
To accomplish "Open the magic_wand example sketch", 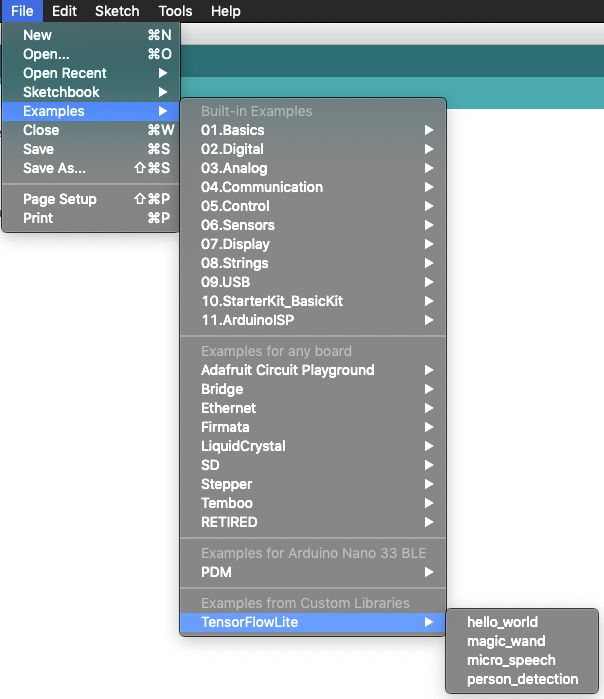I will click(x=522, y=641).
